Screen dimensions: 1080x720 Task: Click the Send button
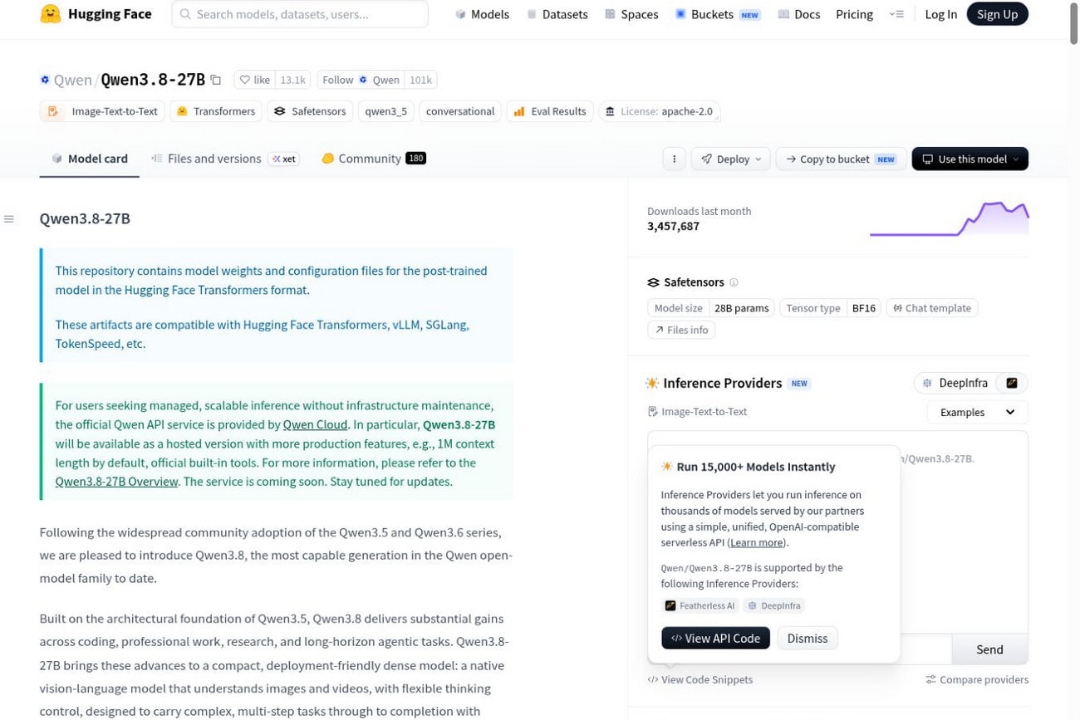990,650
